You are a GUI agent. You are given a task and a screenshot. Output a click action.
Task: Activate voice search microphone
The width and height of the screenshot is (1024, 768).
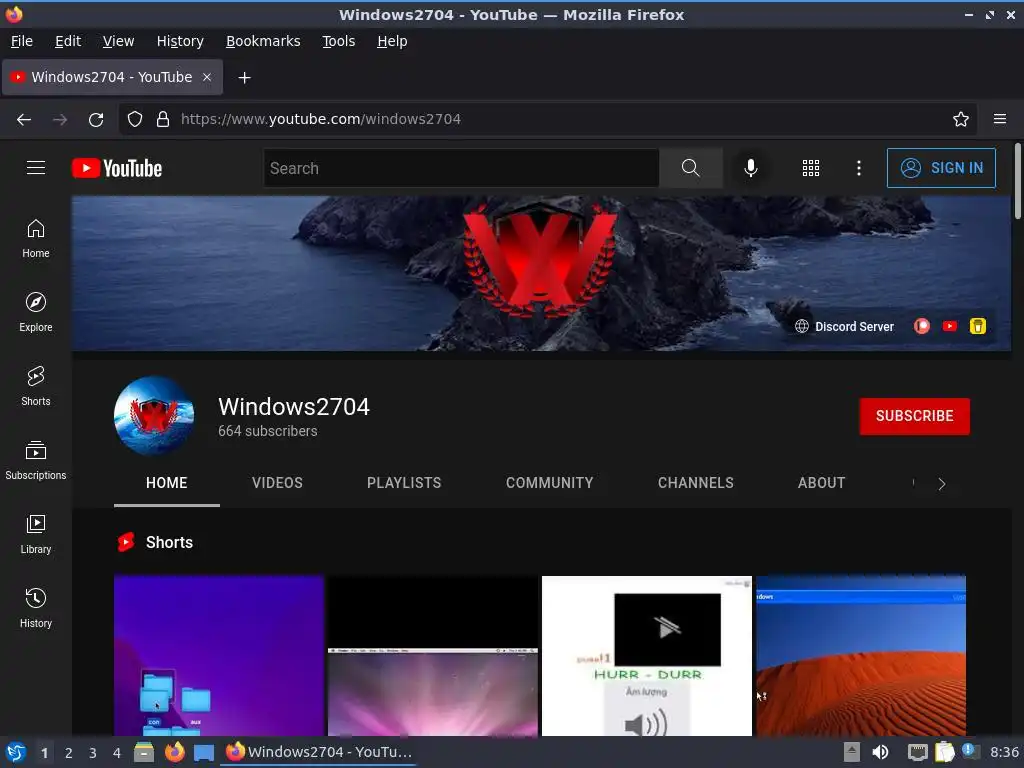coord(751,168)
